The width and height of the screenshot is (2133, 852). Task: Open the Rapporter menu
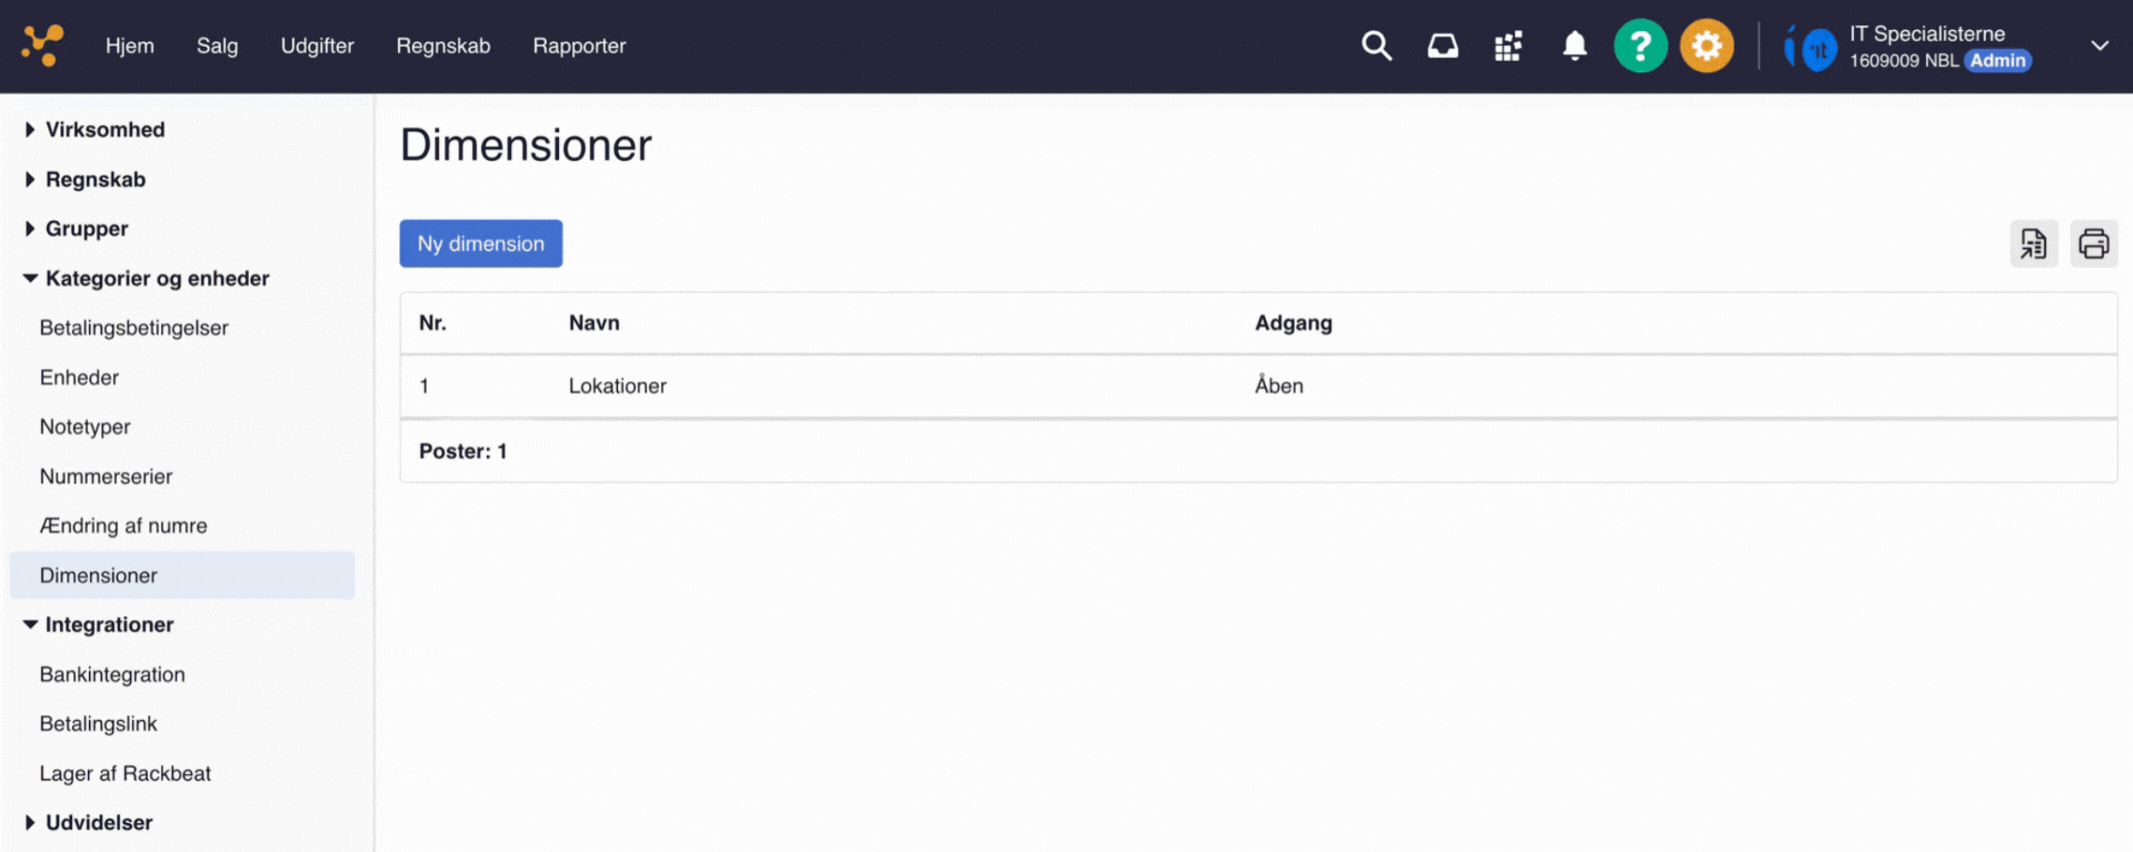click(x=579, y=46)
